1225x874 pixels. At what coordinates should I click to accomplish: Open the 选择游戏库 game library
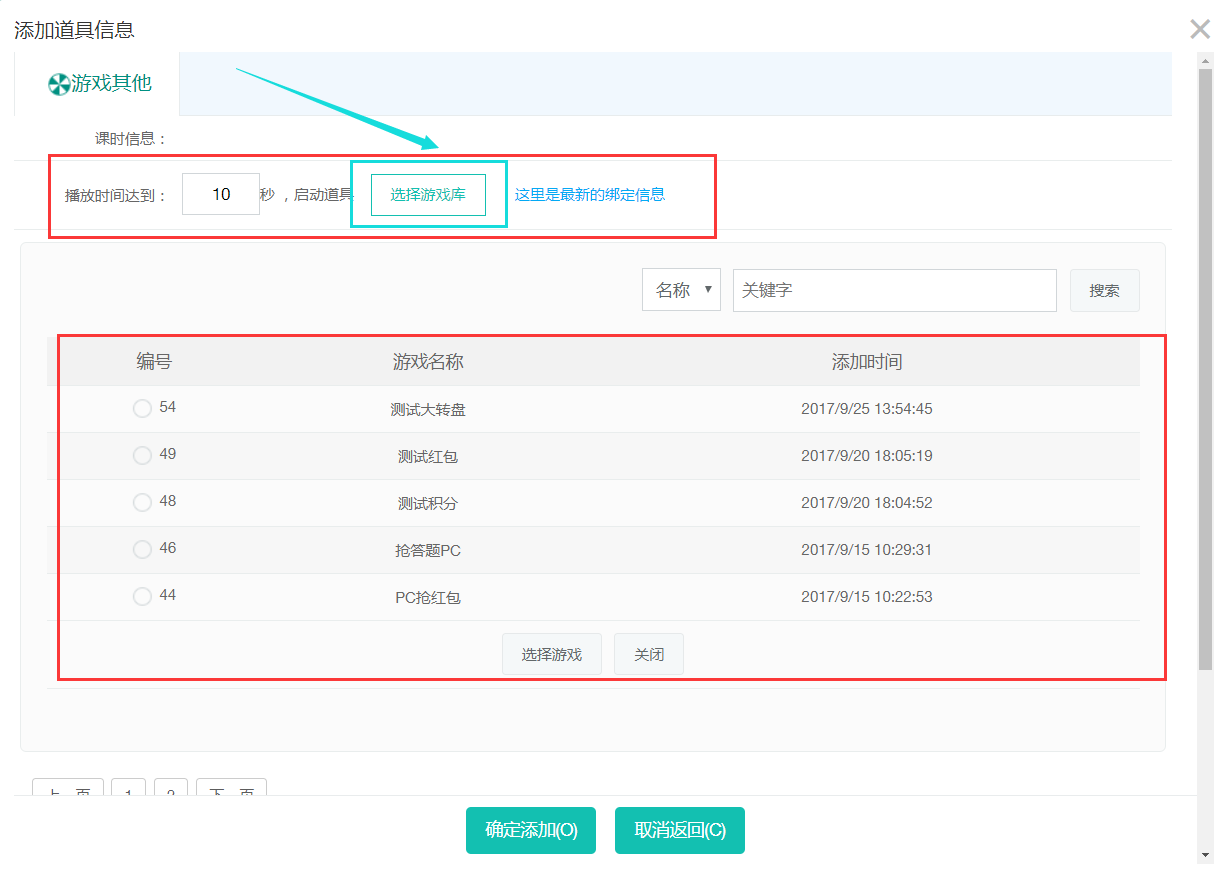click(428, 194)
